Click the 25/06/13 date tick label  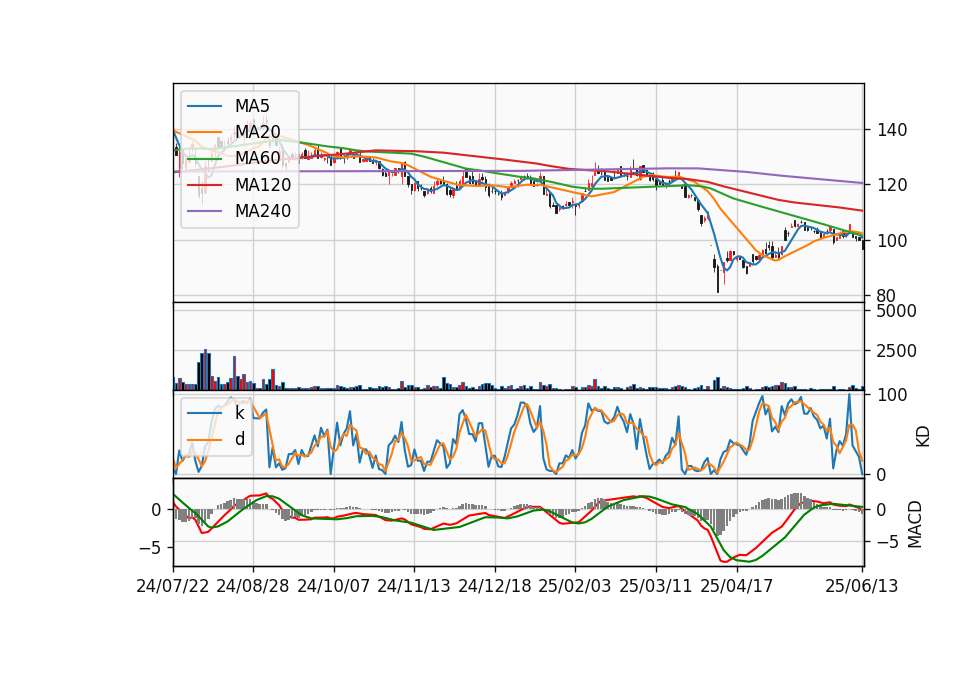click(x=861, y=586)
